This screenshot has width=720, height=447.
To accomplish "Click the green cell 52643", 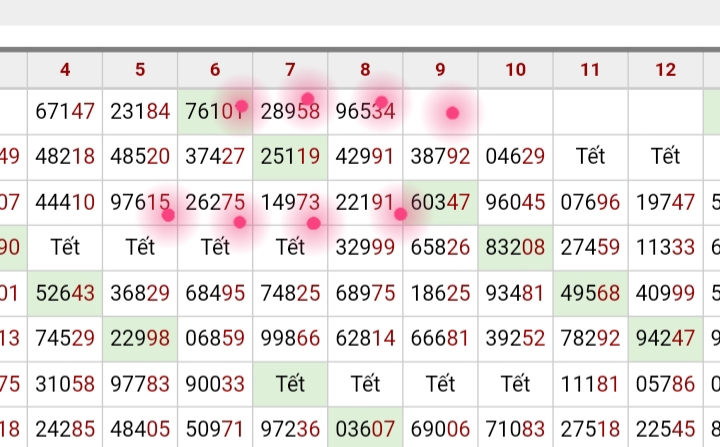I will 65,293.
